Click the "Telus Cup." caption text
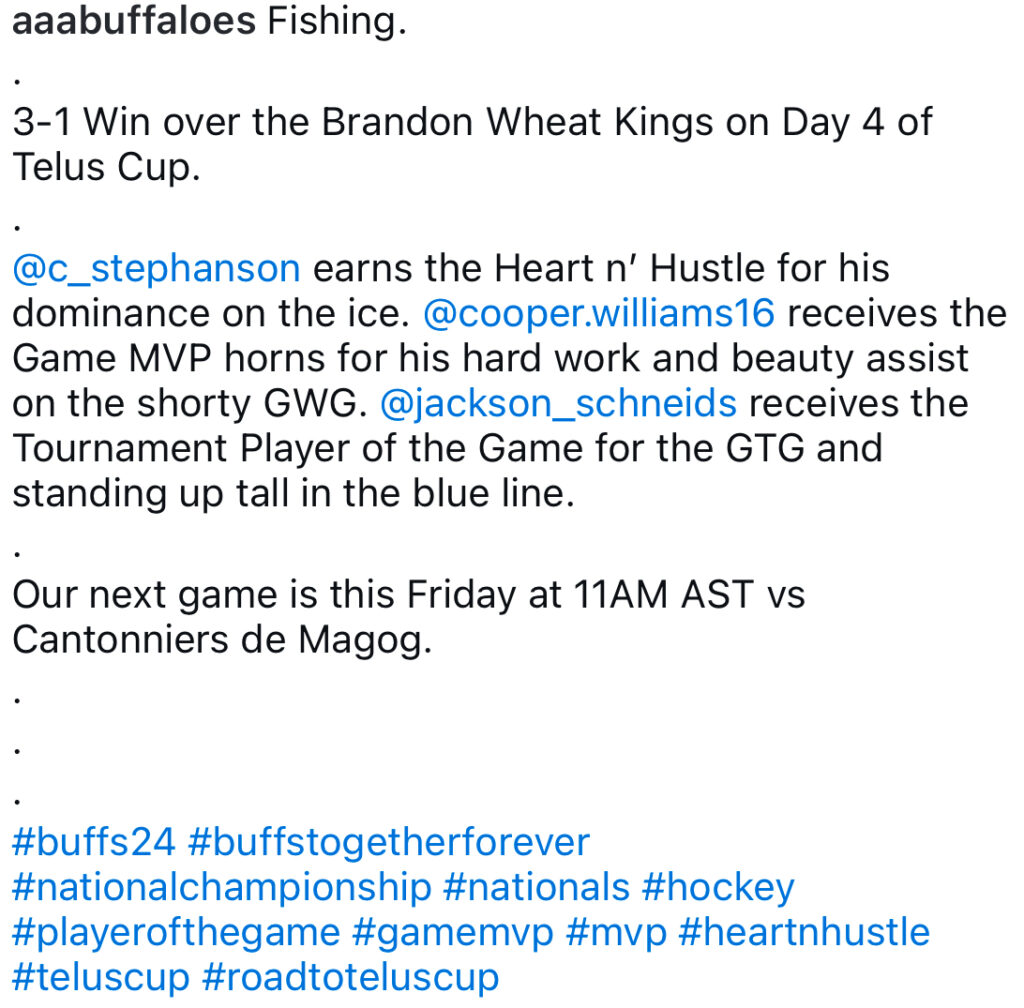Viewport: 1024px width, 1008px height. pos(106,167)
